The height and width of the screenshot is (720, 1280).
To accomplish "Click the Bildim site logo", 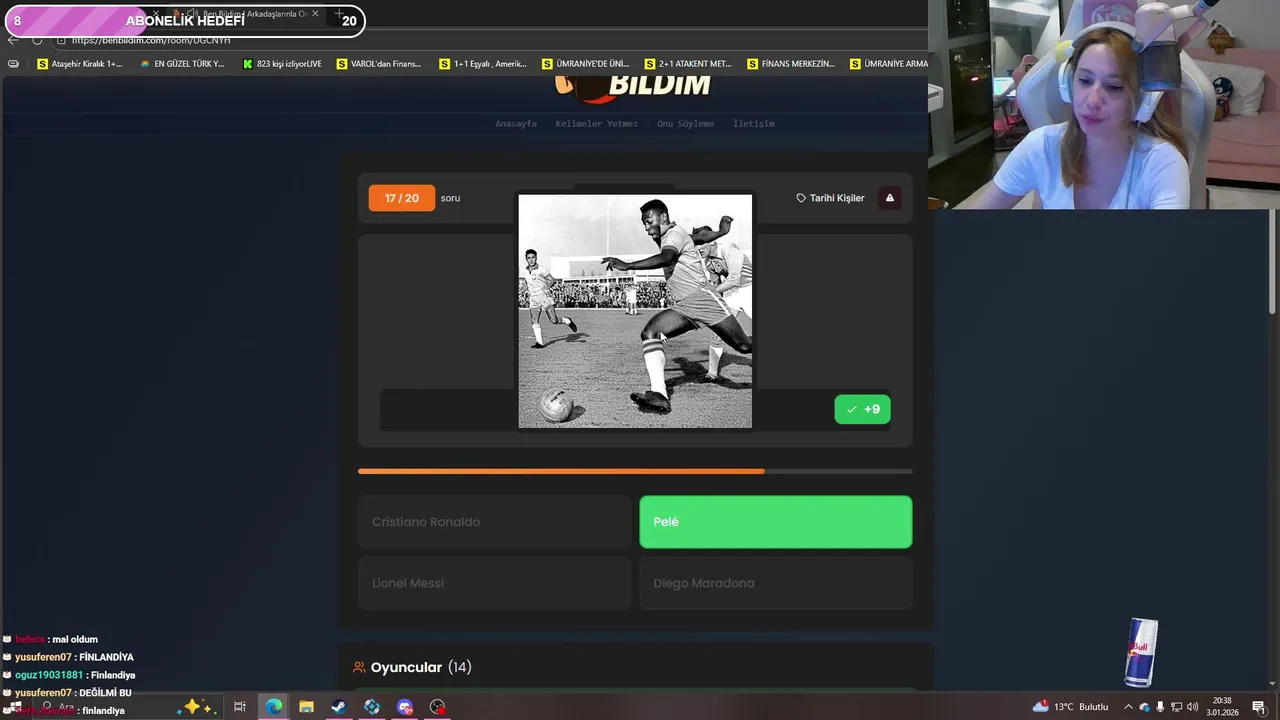I will [x=635, y=87].
